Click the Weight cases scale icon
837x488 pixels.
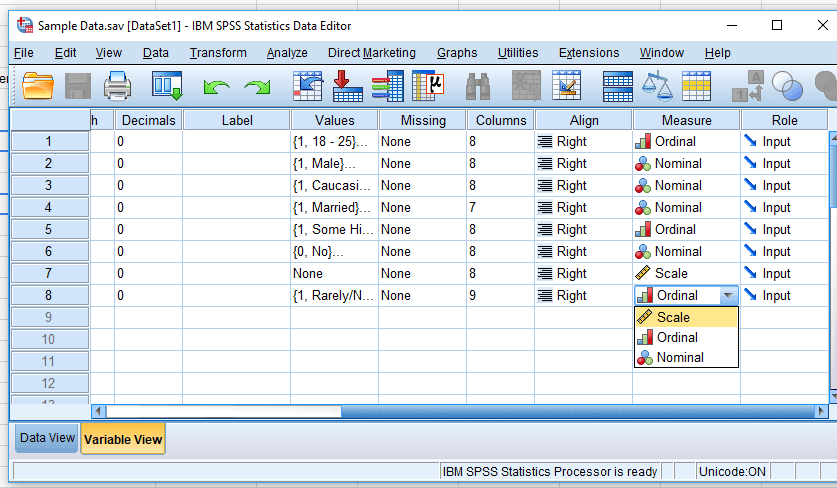[x=656, y=87]
